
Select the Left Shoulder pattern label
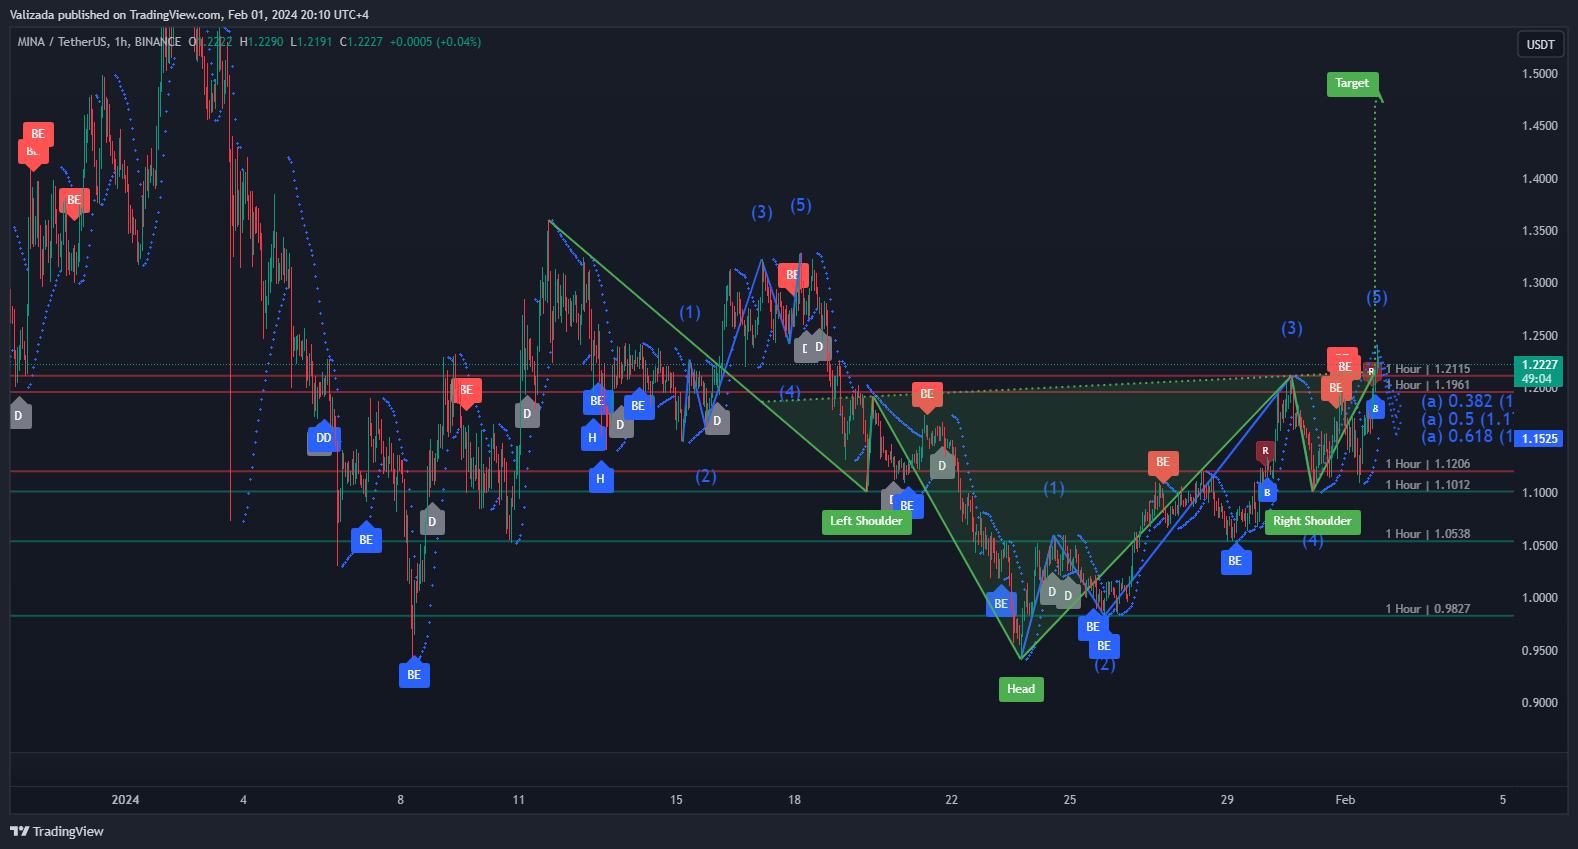(866, 521)
